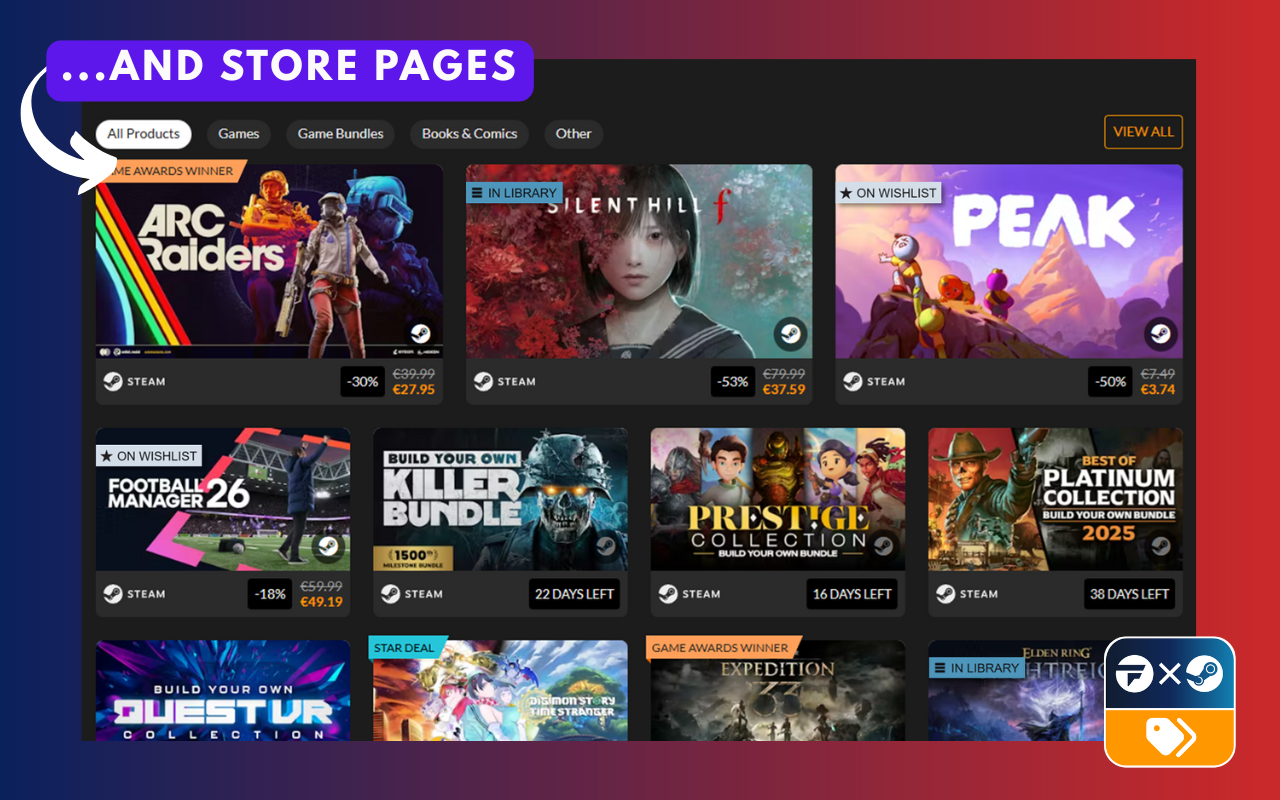Click the Steam icon on ARC Raiders artwork
1280x800 pixels.
click(x=420, y=335)
